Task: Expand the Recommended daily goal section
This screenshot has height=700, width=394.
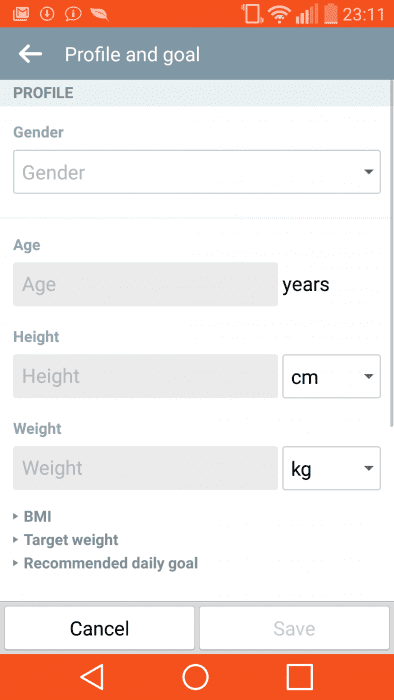Action: [x=105, y=563]
